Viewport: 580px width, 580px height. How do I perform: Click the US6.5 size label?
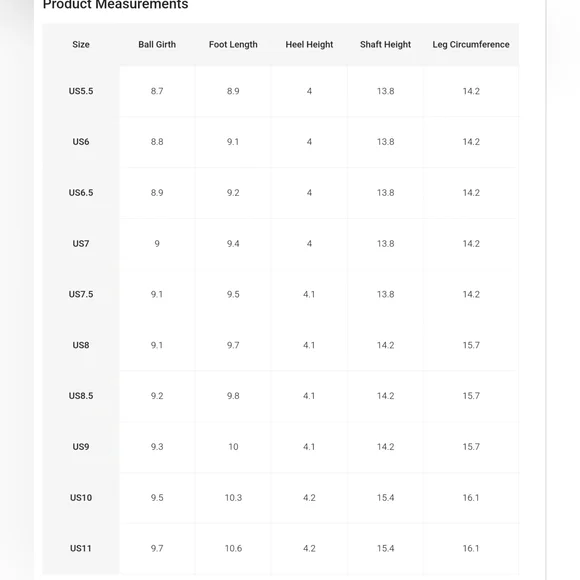point(81,193)
